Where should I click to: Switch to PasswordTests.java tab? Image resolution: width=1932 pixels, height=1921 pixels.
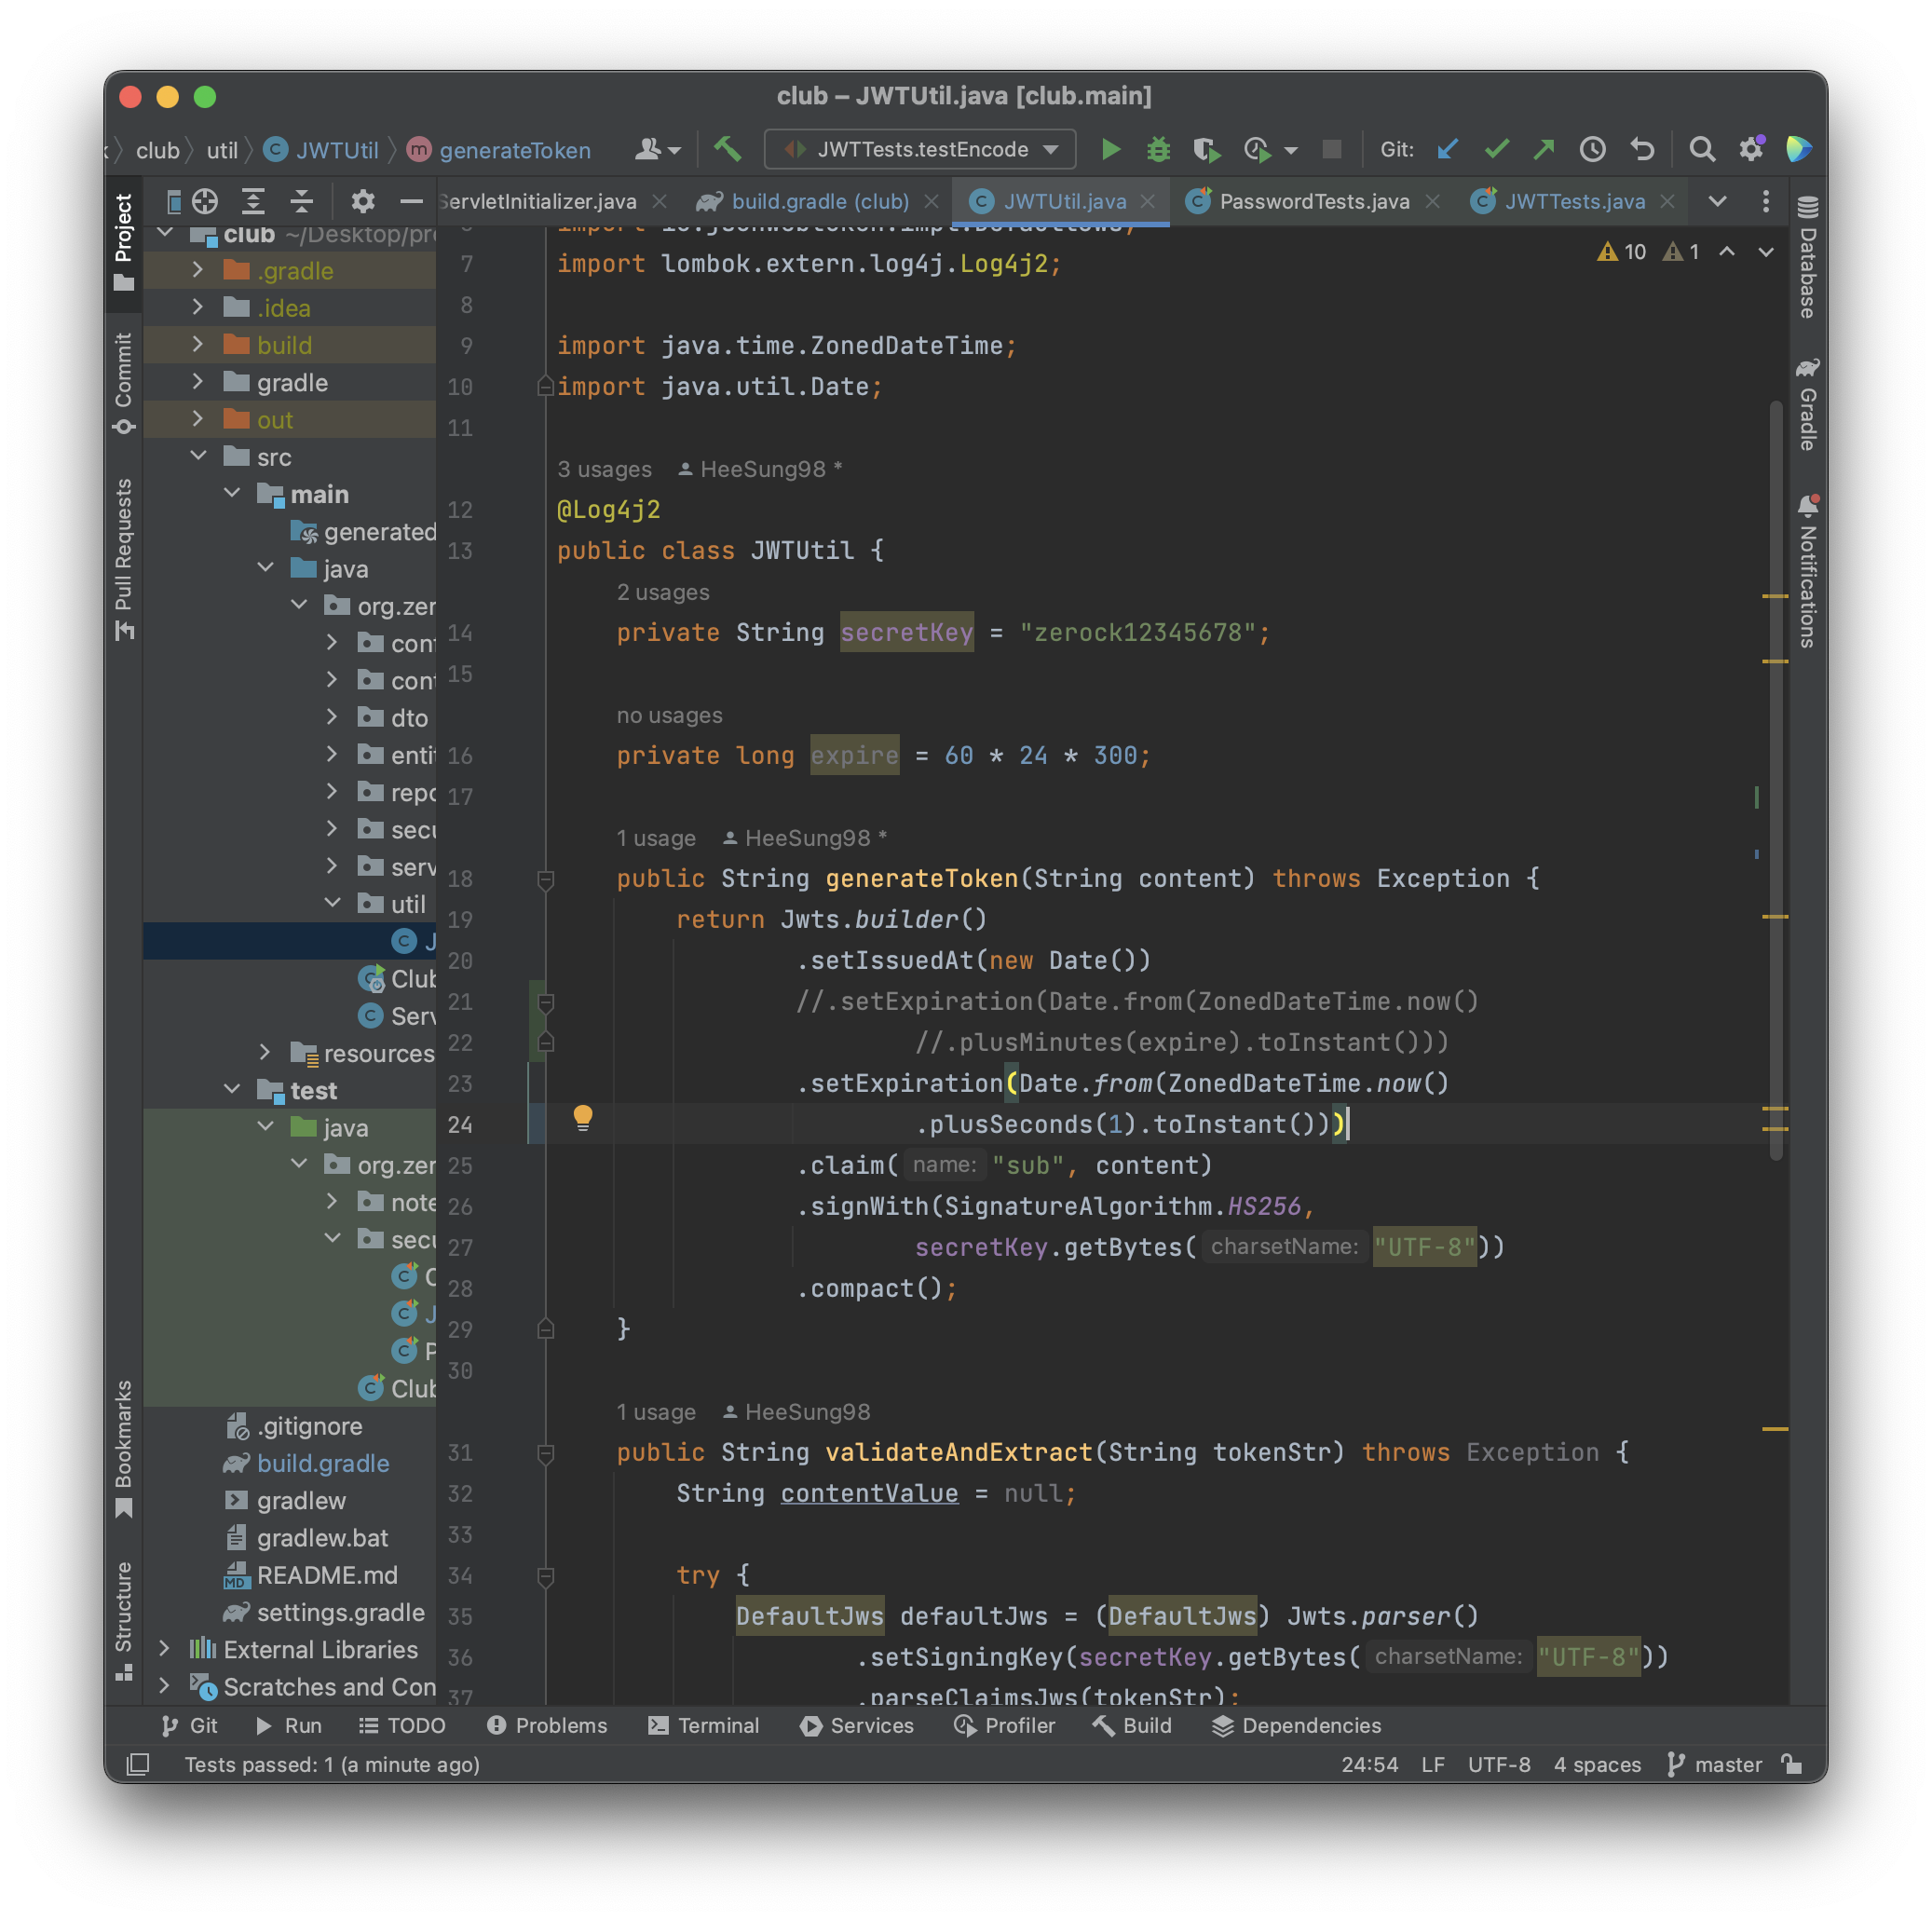pyautogui.click(x=1313, y=202)
